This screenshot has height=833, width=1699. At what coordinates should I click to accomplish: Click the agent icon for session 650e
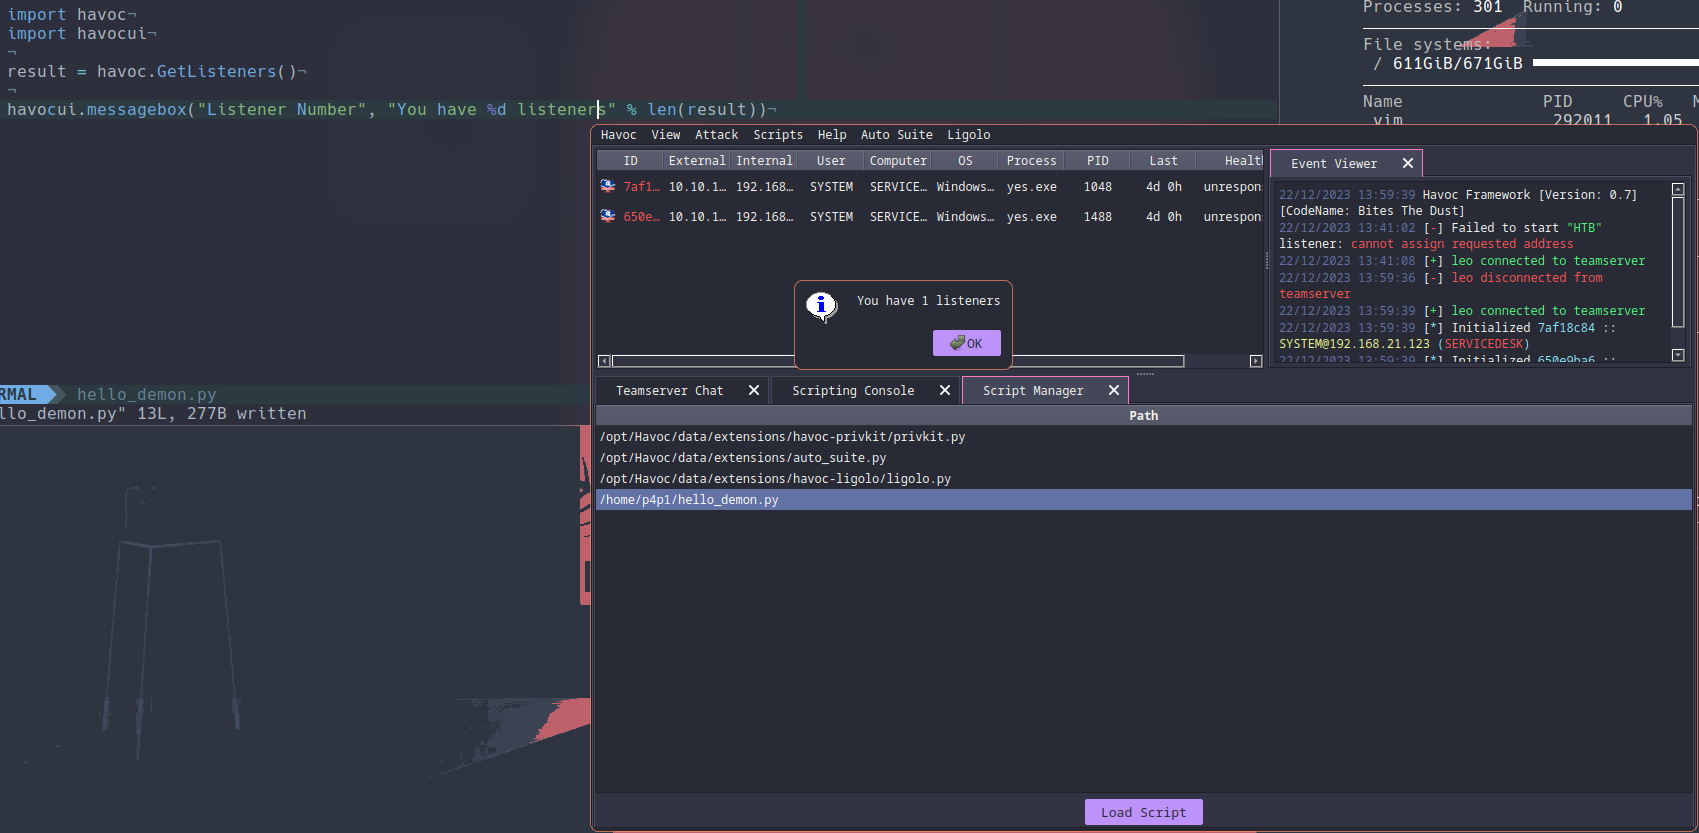pyautogui.click(x=608, y=216)
